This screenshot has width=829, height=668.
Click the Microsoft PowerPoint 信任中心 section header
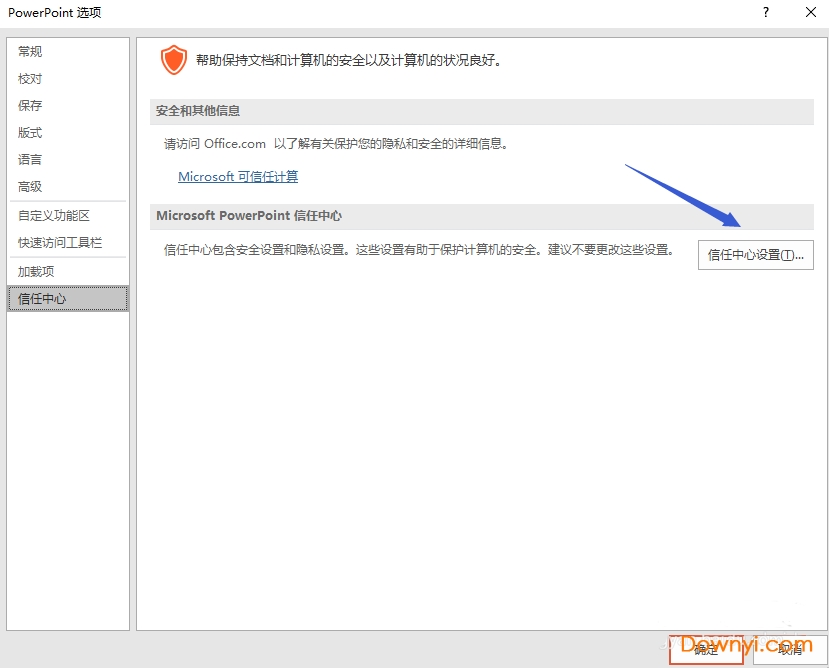point(249,216)
